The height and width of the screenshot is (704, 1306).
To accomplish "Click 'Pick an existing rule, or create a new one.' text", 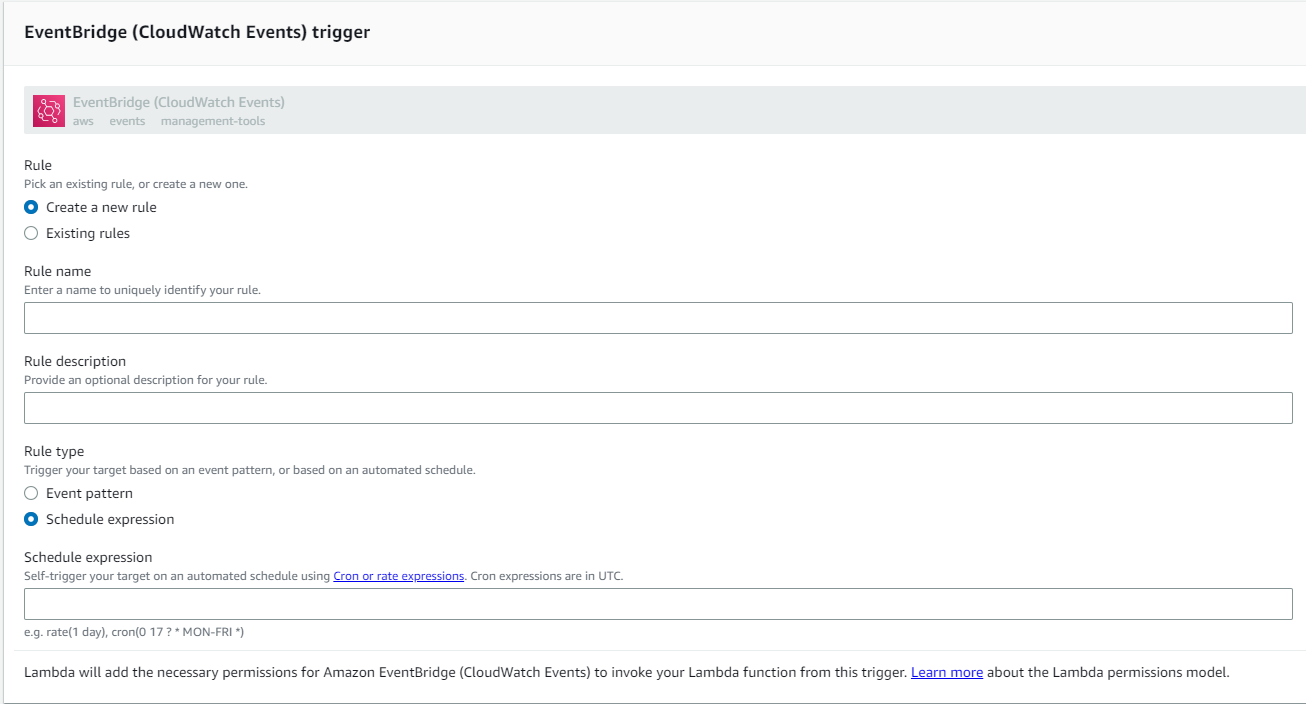I will click(136, 184).
